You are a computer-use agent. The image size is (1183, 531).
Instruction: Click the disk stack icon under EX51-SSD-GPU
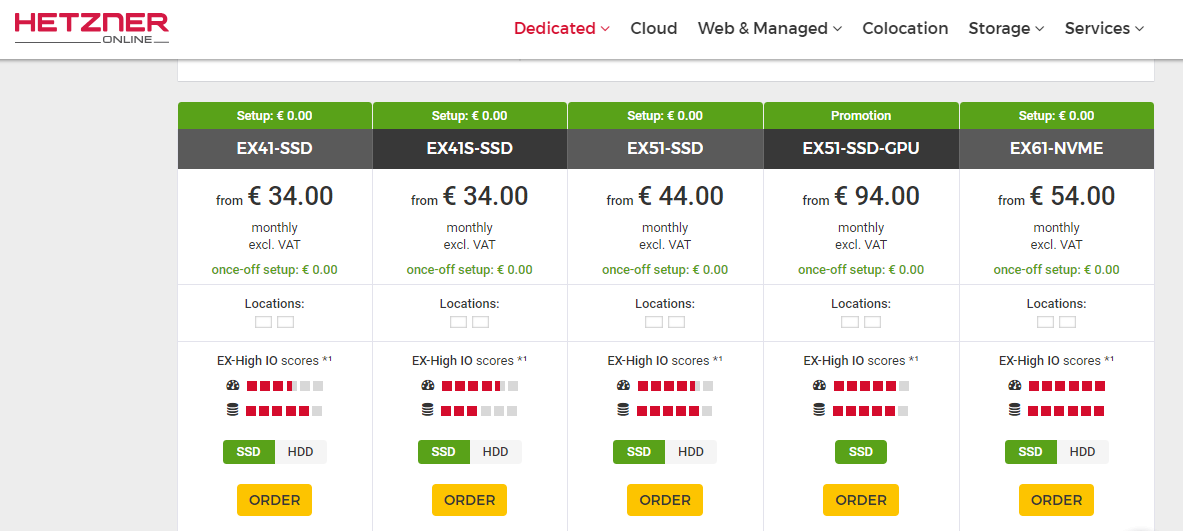click(x=819, y=410)
